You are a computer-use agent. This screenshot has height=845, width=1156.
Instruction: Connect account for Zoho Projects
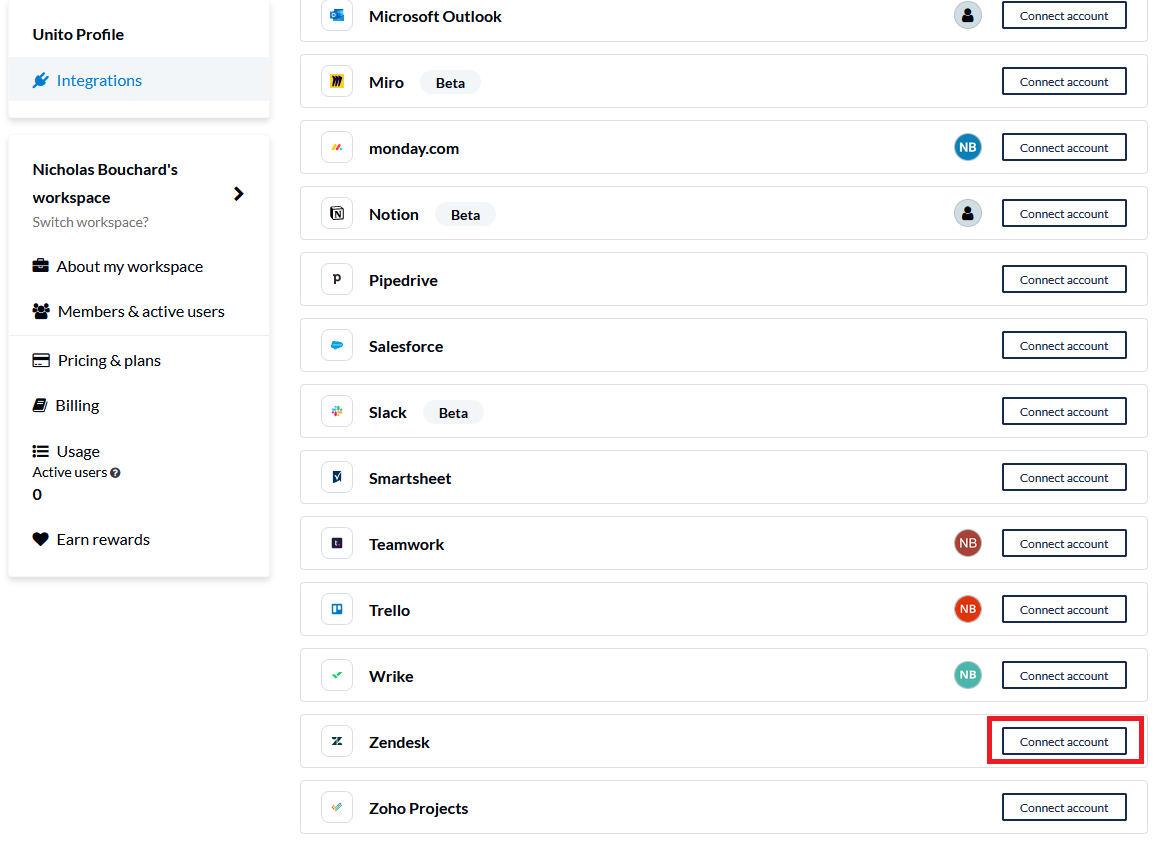[x=1064, y=807]
